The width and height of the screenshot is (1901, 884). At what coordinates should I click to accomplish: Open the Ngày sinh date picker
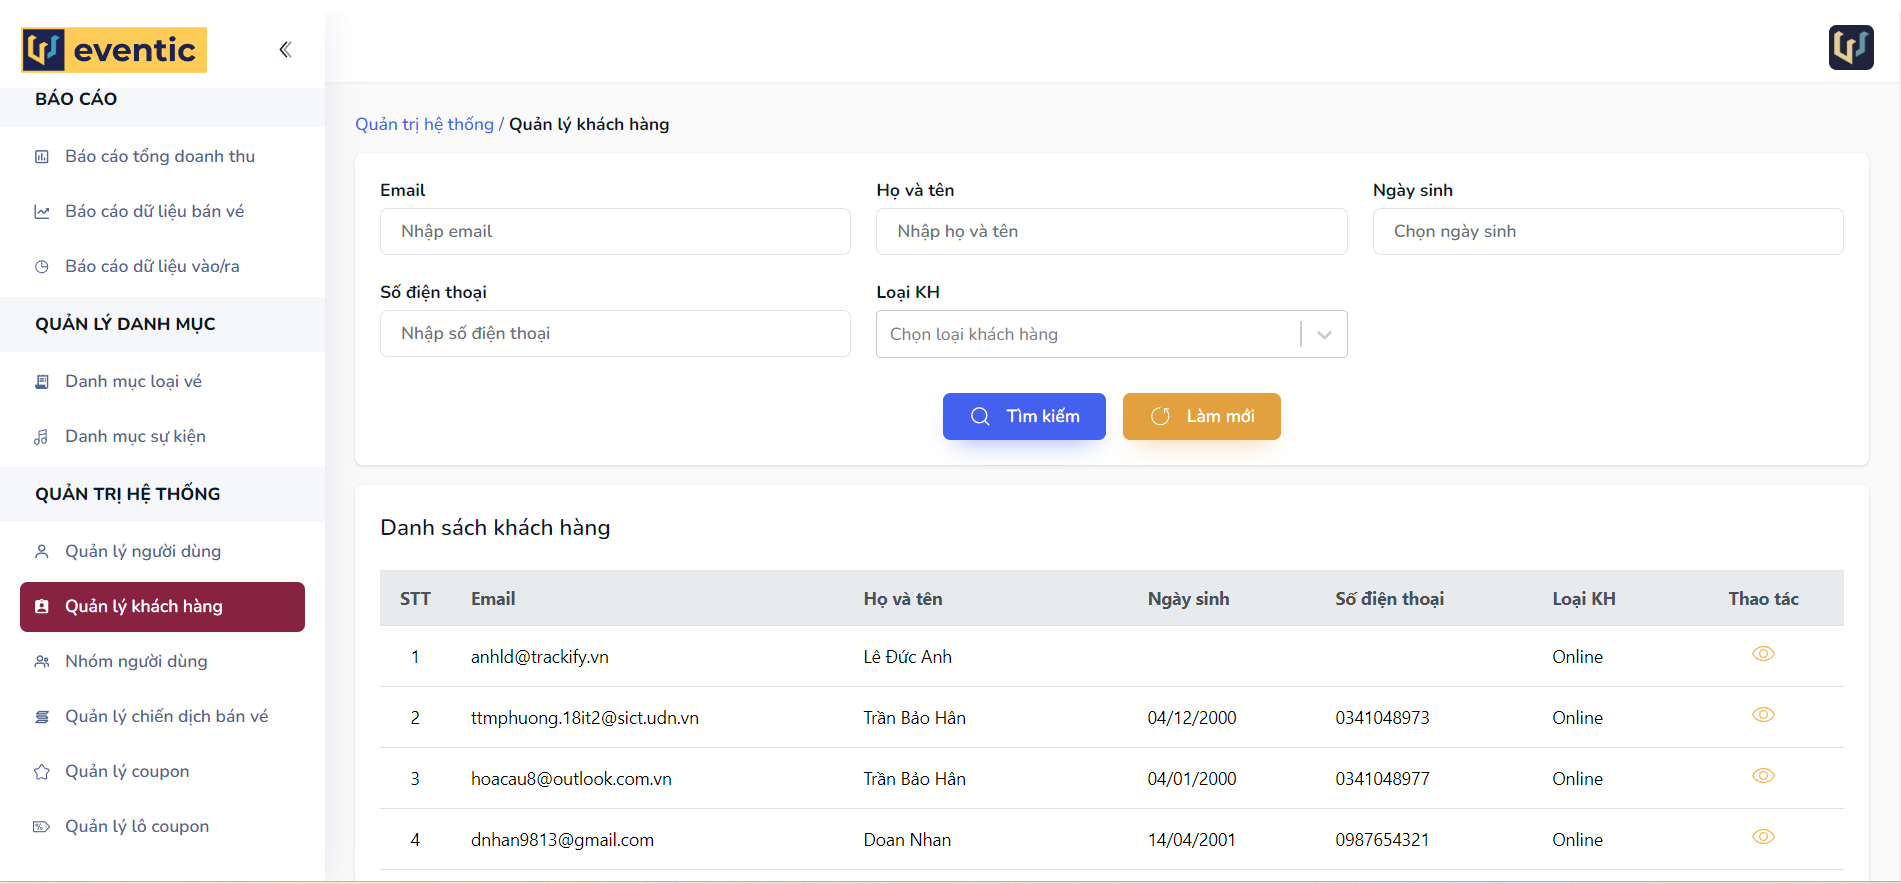pyautogui.click(x=1607, y=232)
